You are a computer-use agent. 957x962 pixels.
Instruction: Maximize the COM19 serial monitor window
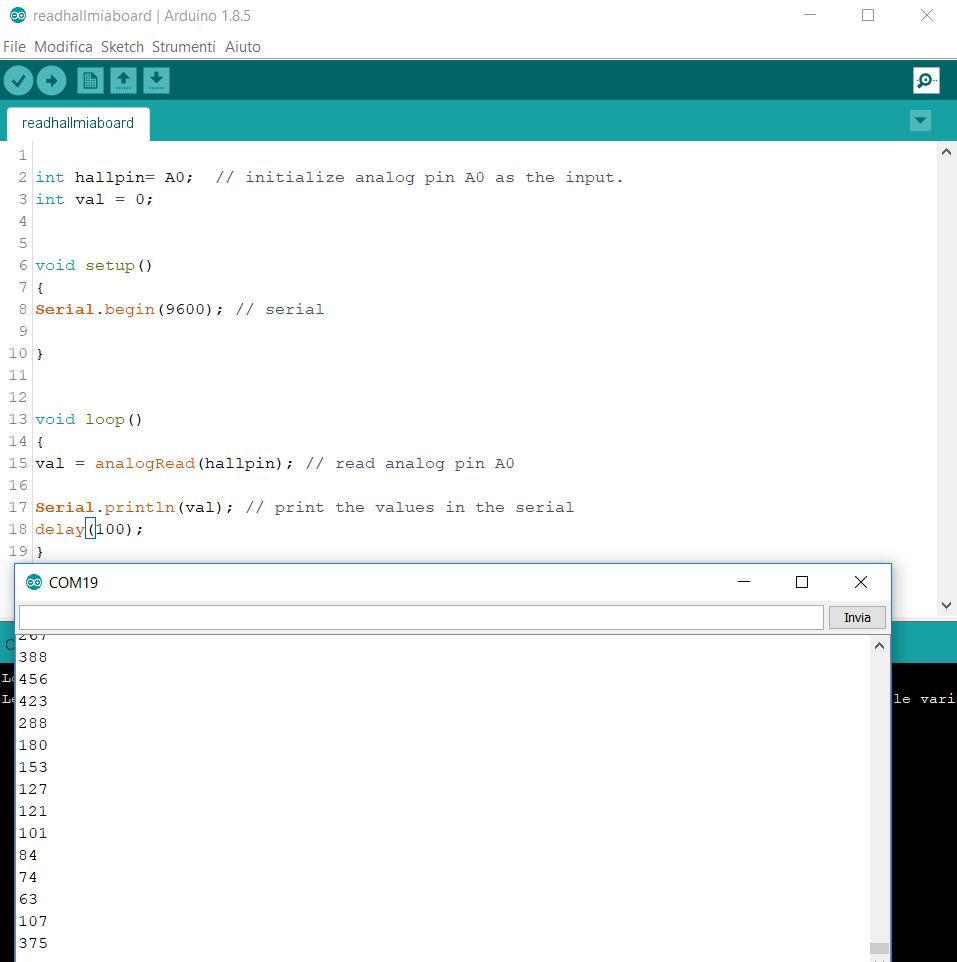pyautogui.click(x=801, y=582)
